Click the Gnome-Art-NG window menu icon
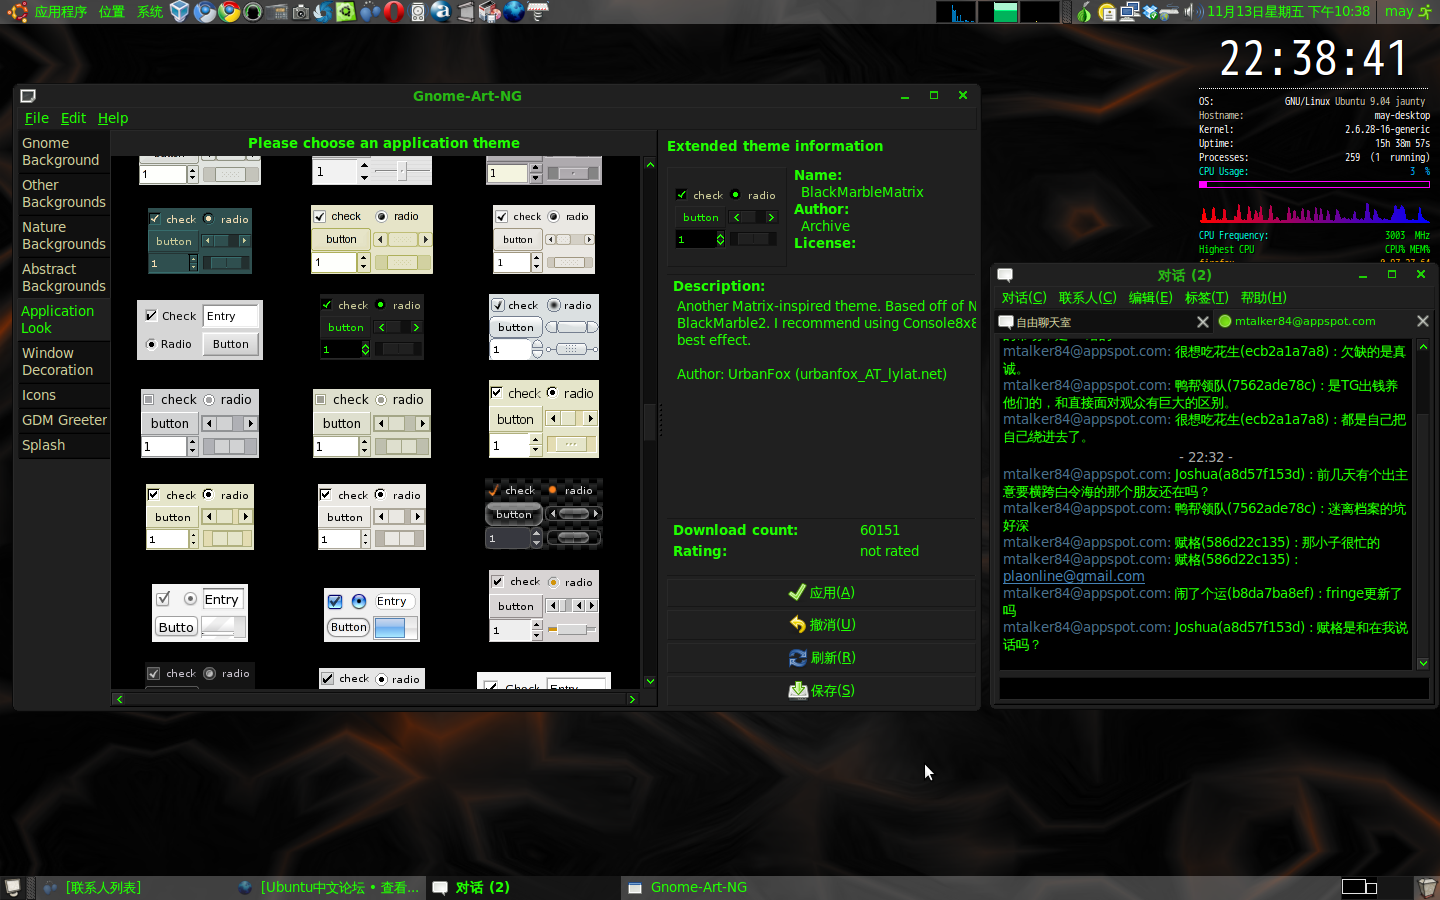 click(28, 96)
